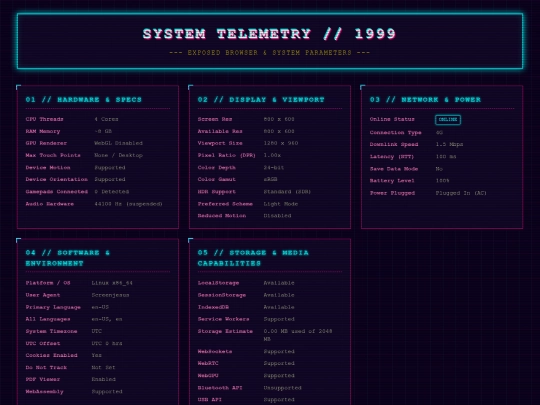The height and width of the screenshot is (405, 540).
Task: Click the 'Device Motion' label
Action: pos(48,168)
